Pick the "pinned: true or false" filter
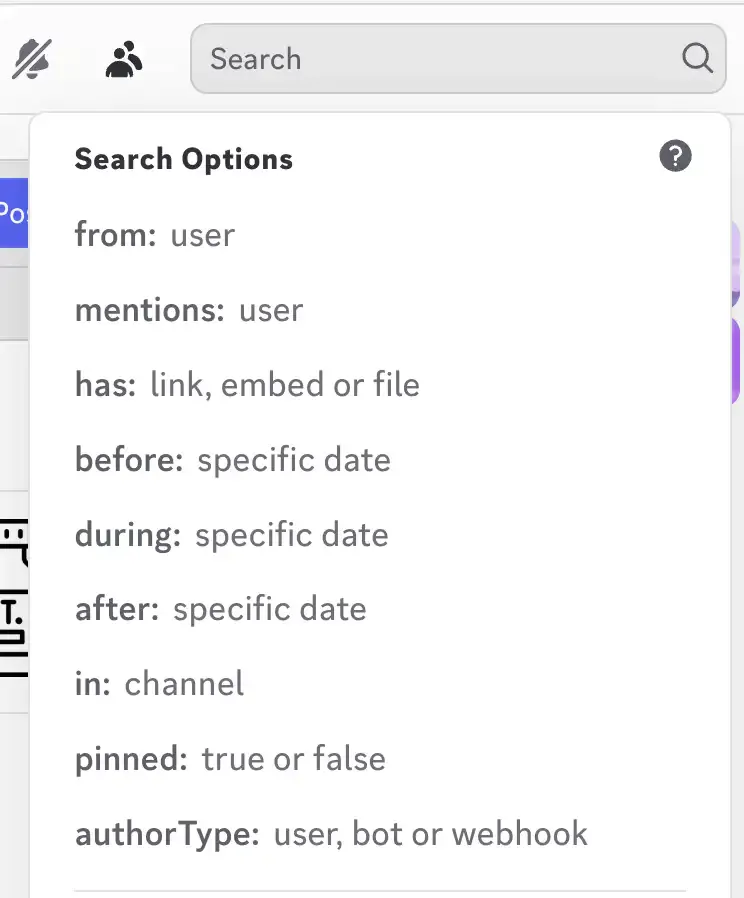 [x=230, y=759]
